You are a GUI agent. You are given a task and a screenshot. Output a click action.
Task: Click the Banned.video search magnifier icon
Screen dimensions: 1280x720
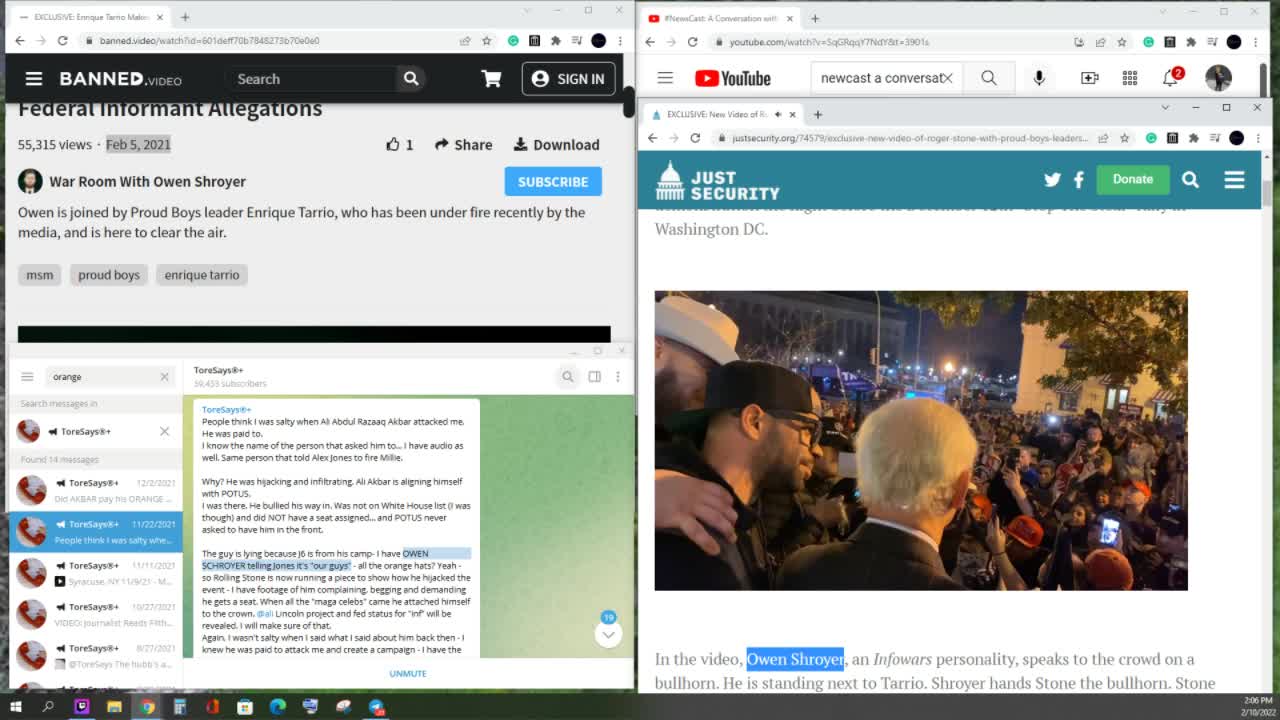(411, 79)
